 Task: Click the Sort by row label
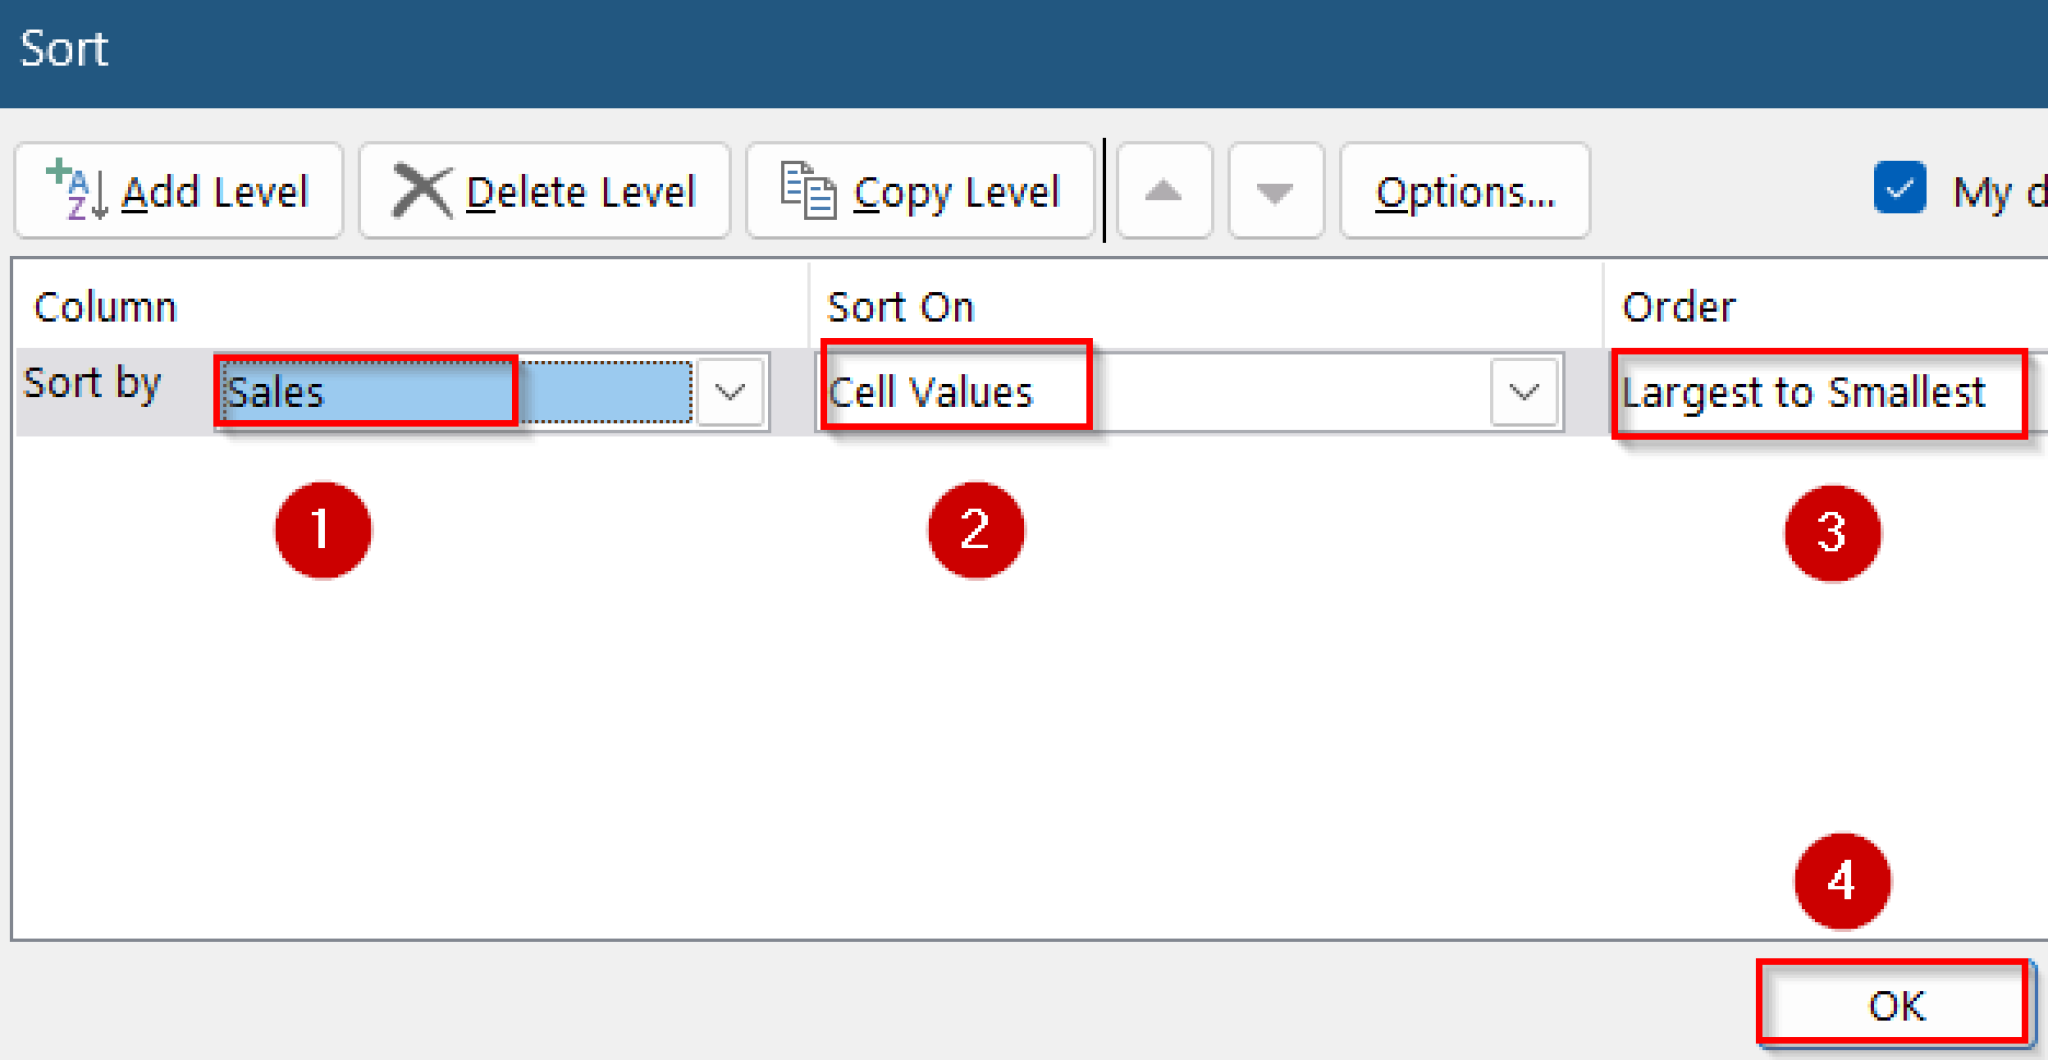(x=93, y=383)
